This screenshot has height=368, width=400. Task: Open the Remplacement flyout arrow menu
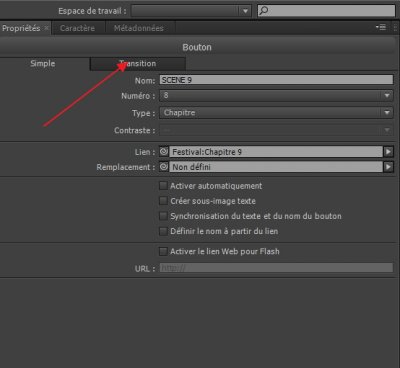pos(388,167)
